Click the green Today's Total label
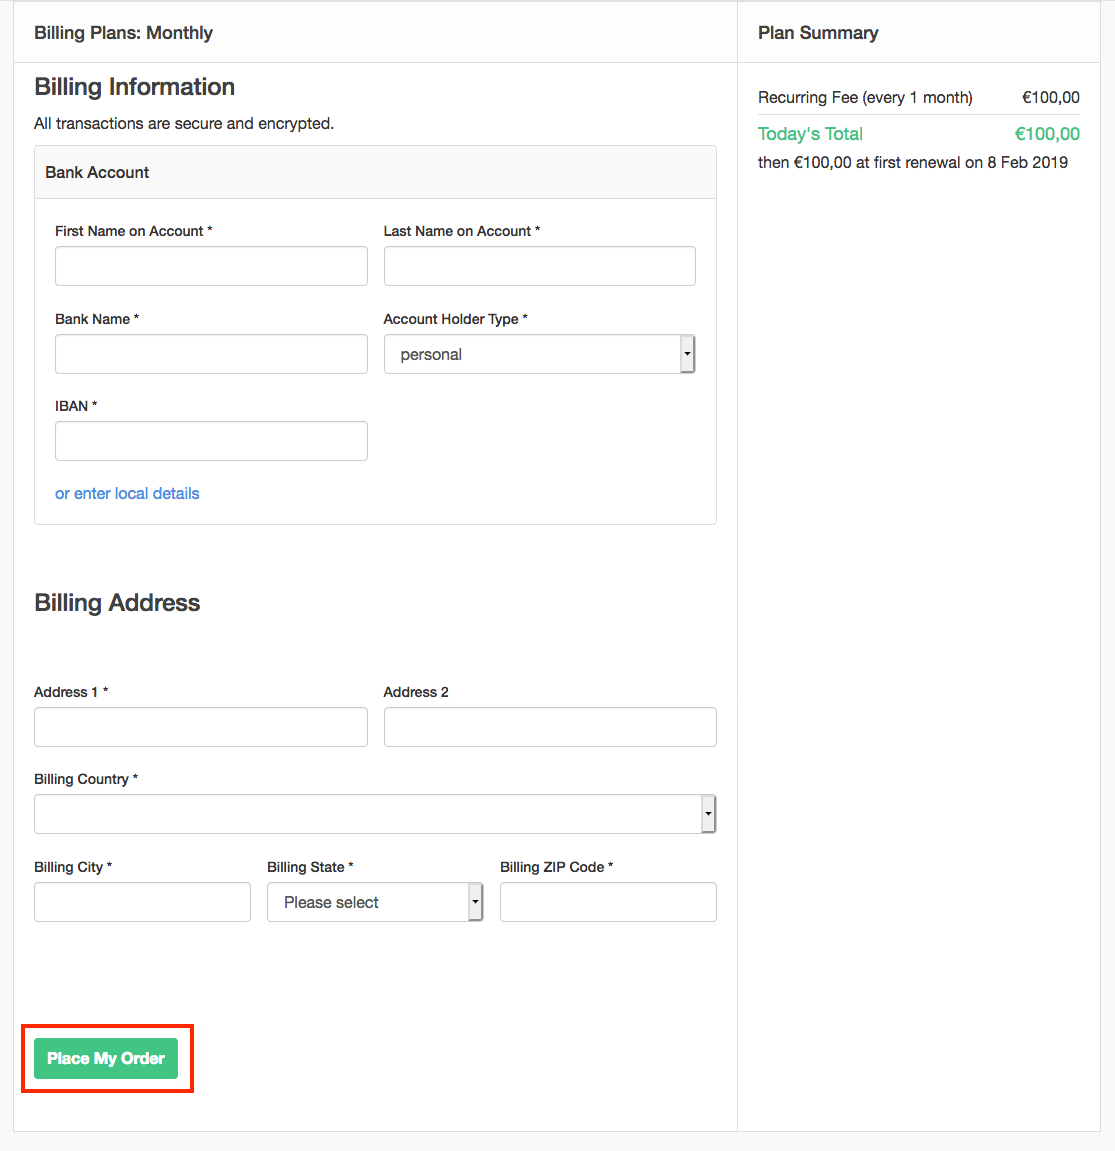 click(810, 134)
